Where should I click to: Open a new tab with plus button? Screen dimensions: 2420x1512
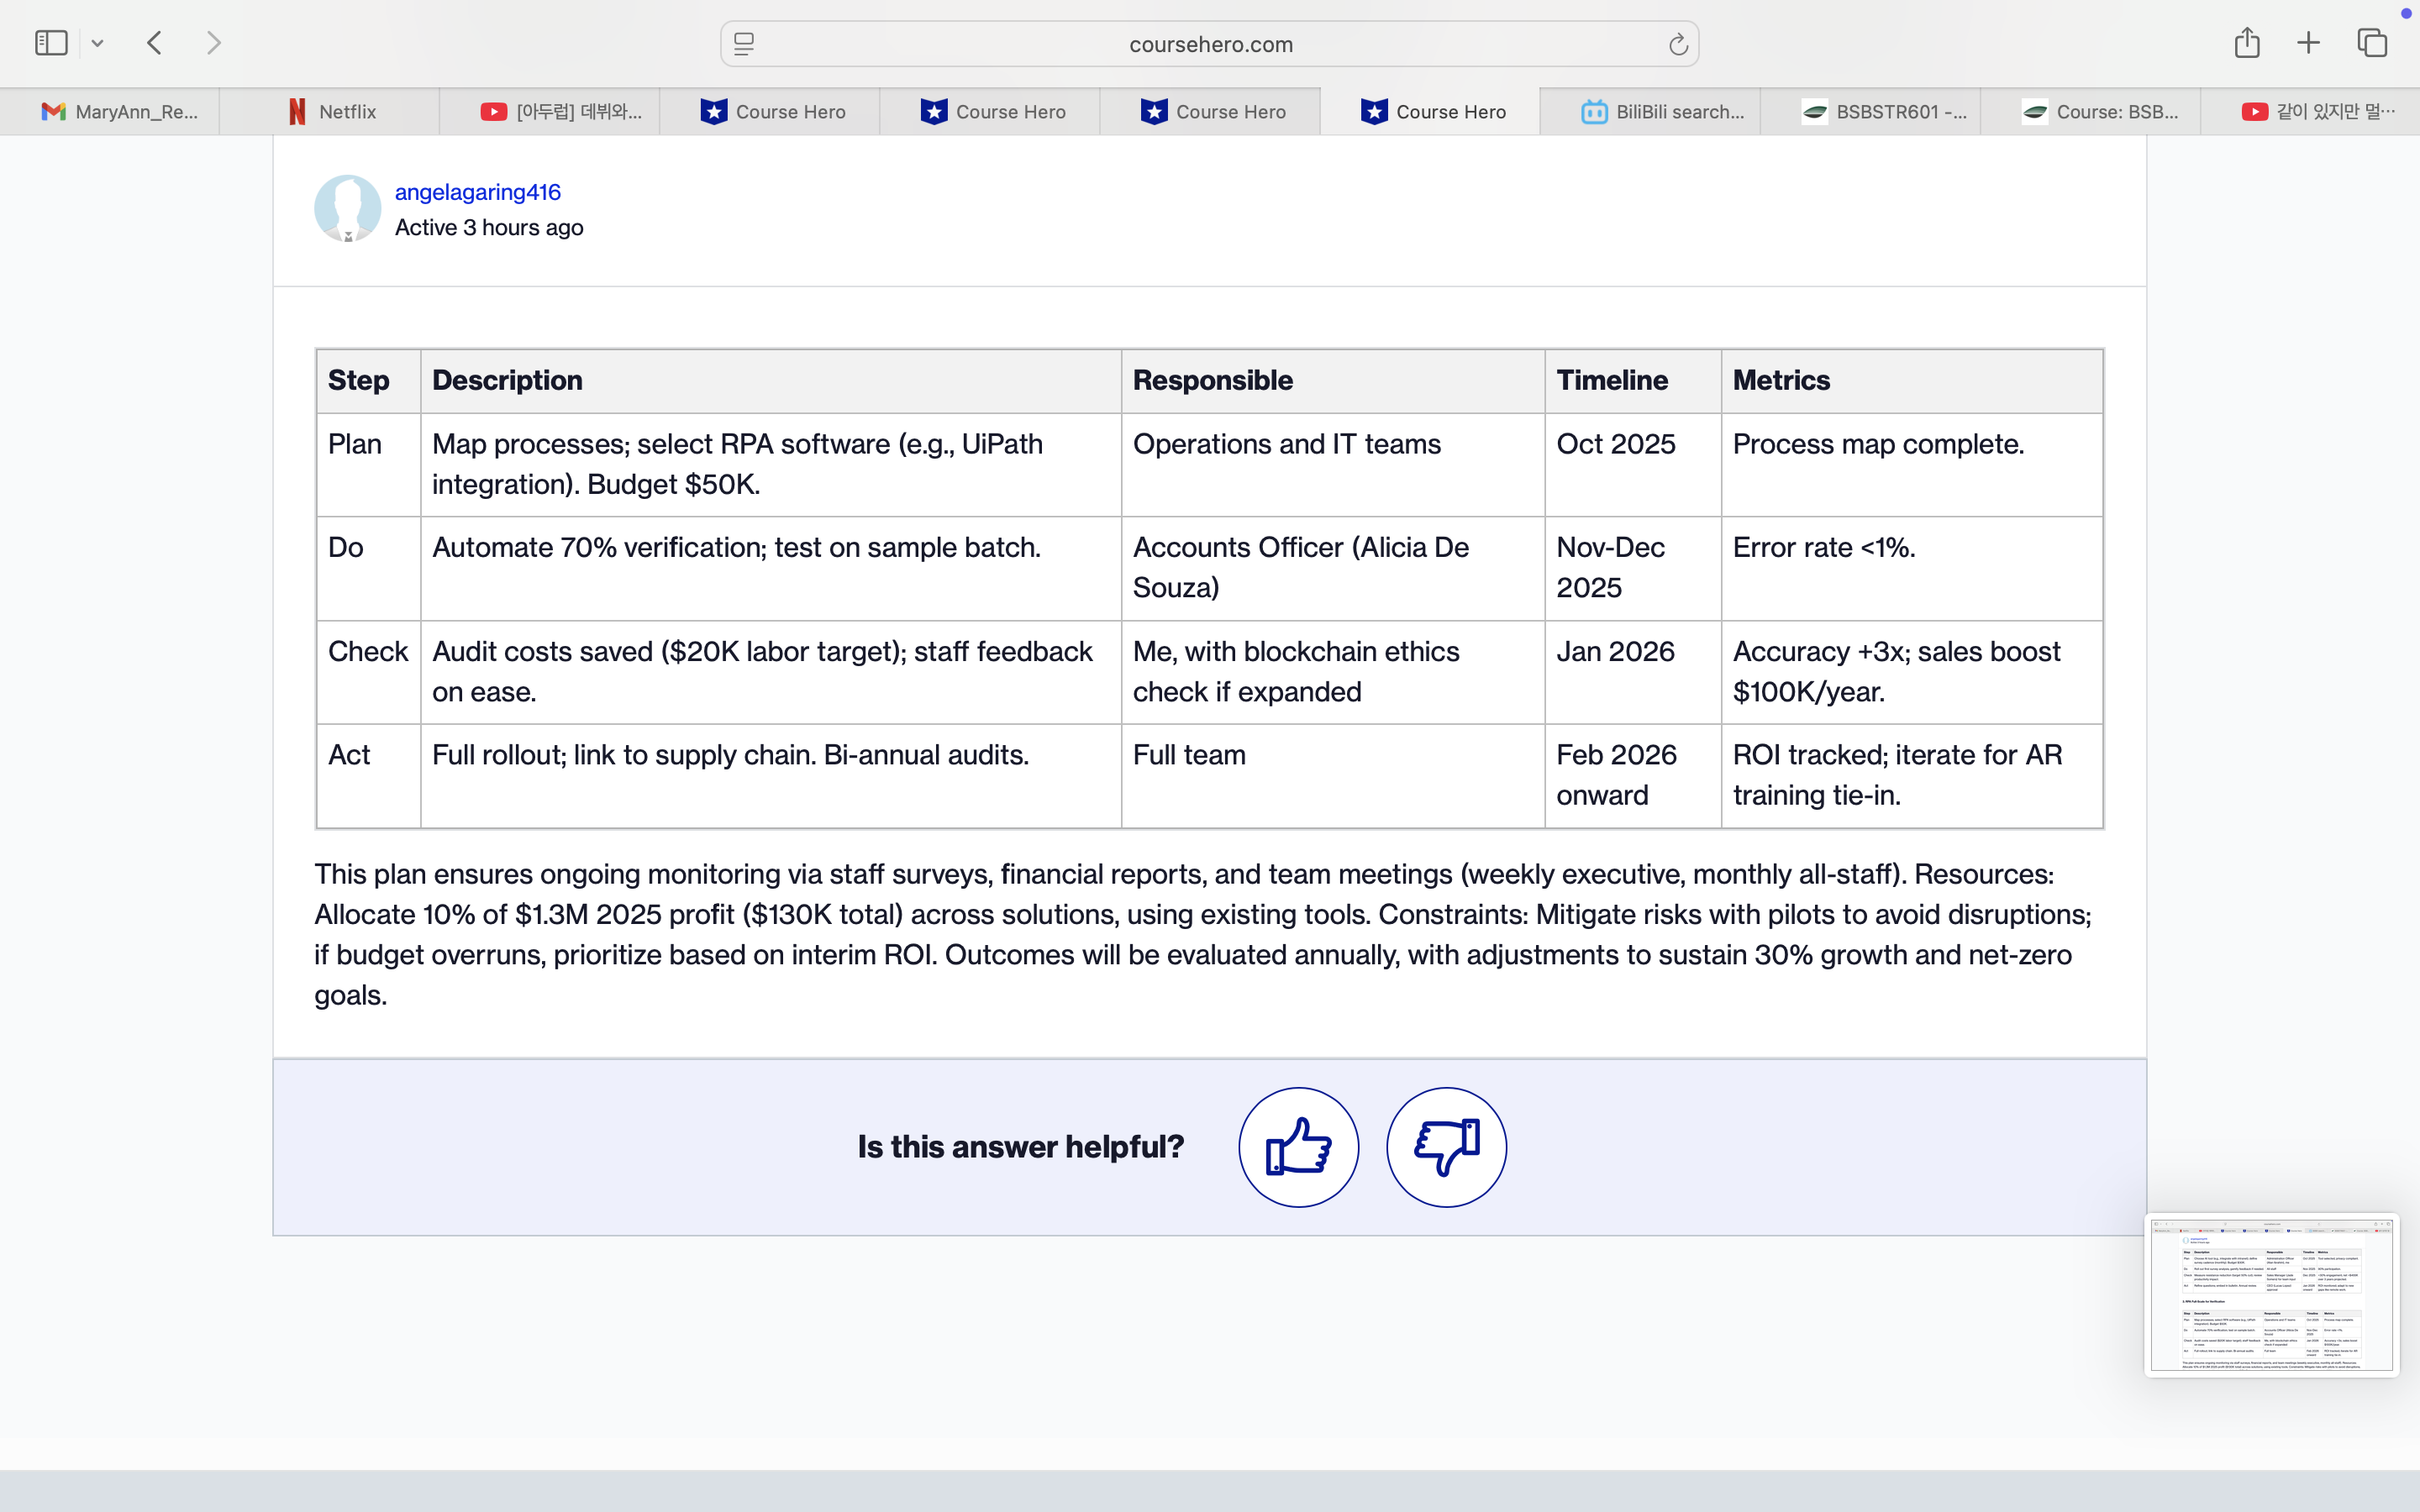[x=2308, y=43]
